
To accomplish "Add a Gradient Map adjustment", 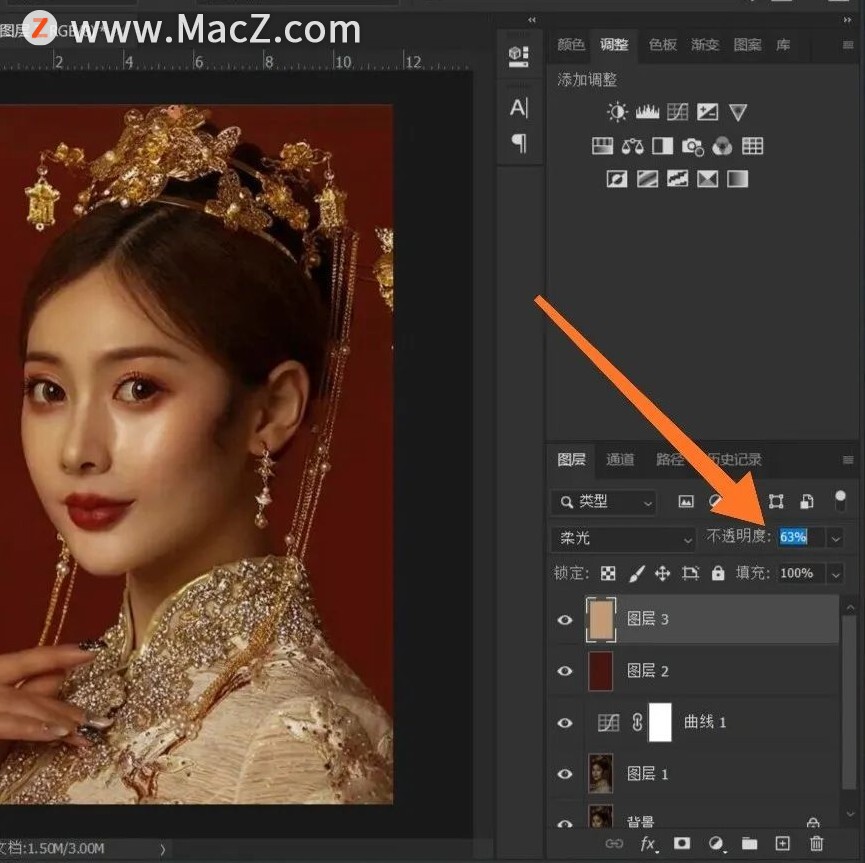I will click(738, 179).
